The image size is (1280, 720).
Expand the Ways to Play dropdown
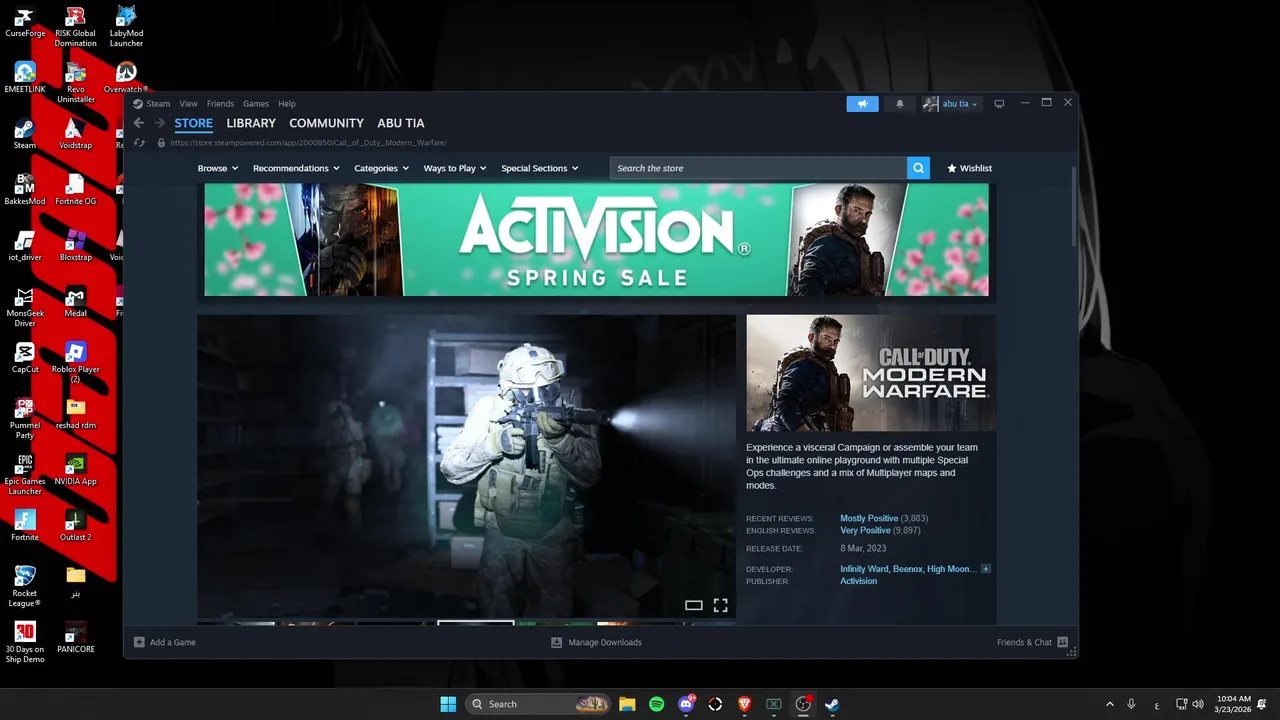(455, 168)
